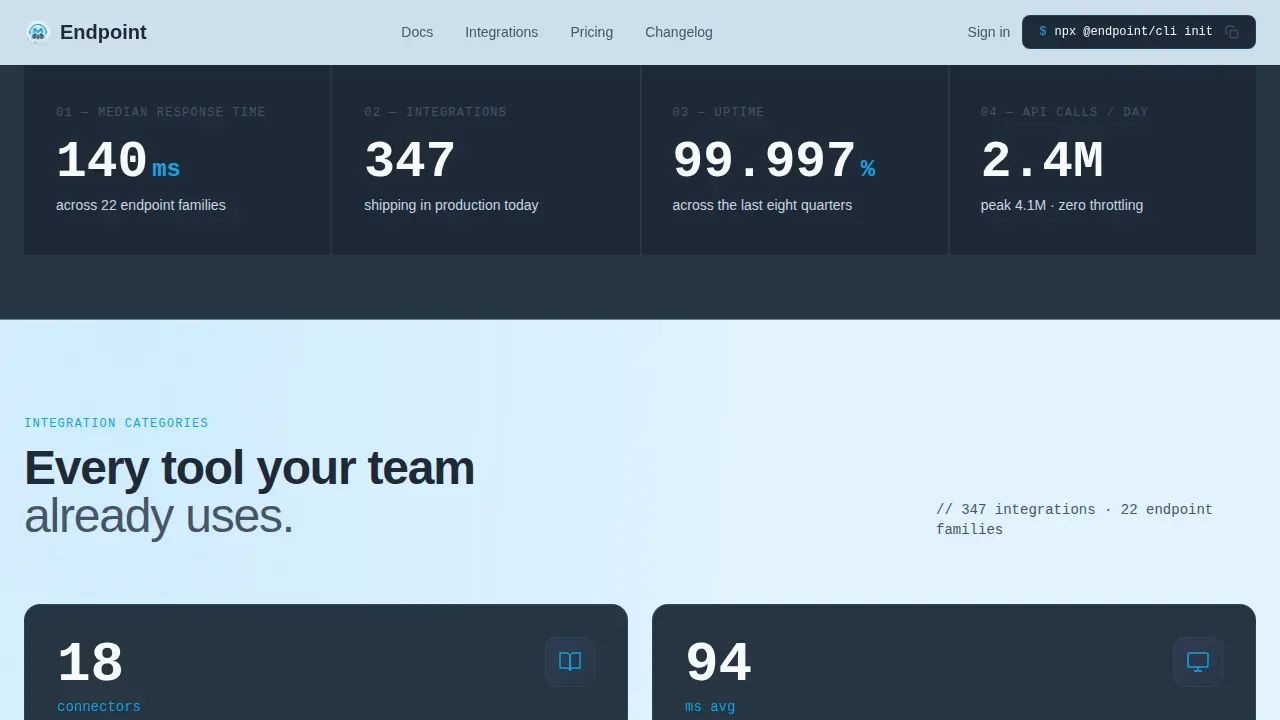Click the 347 integrations stat
Viewport: 1280px width, 720px height.
click(410, 162)
